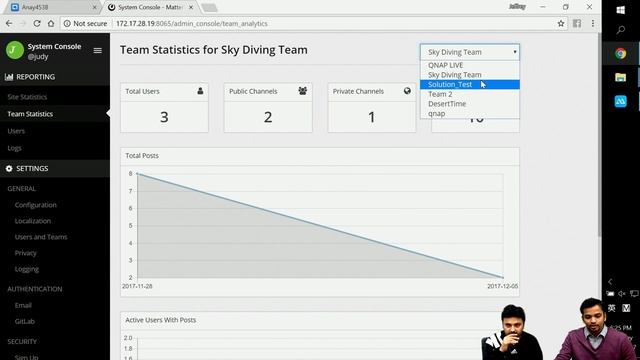Open the Chrome three-dot menu
640x360 pixels.
pos(593,24)
